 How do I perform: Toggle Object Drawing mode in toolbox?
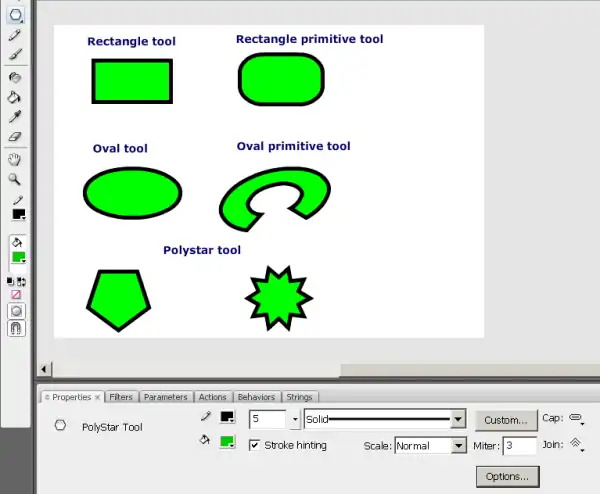(x=16, y=310)
